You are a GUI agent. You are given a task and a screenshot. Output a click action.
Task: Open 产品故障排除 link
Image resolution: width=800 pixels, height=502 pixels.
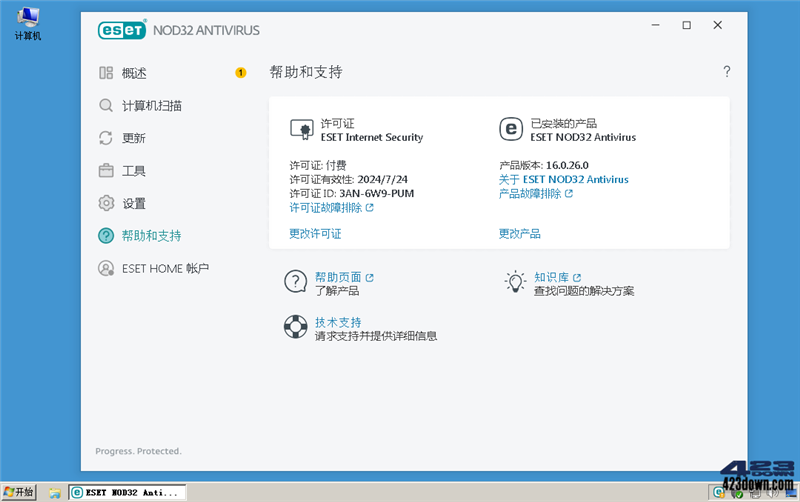pos(530,194)
